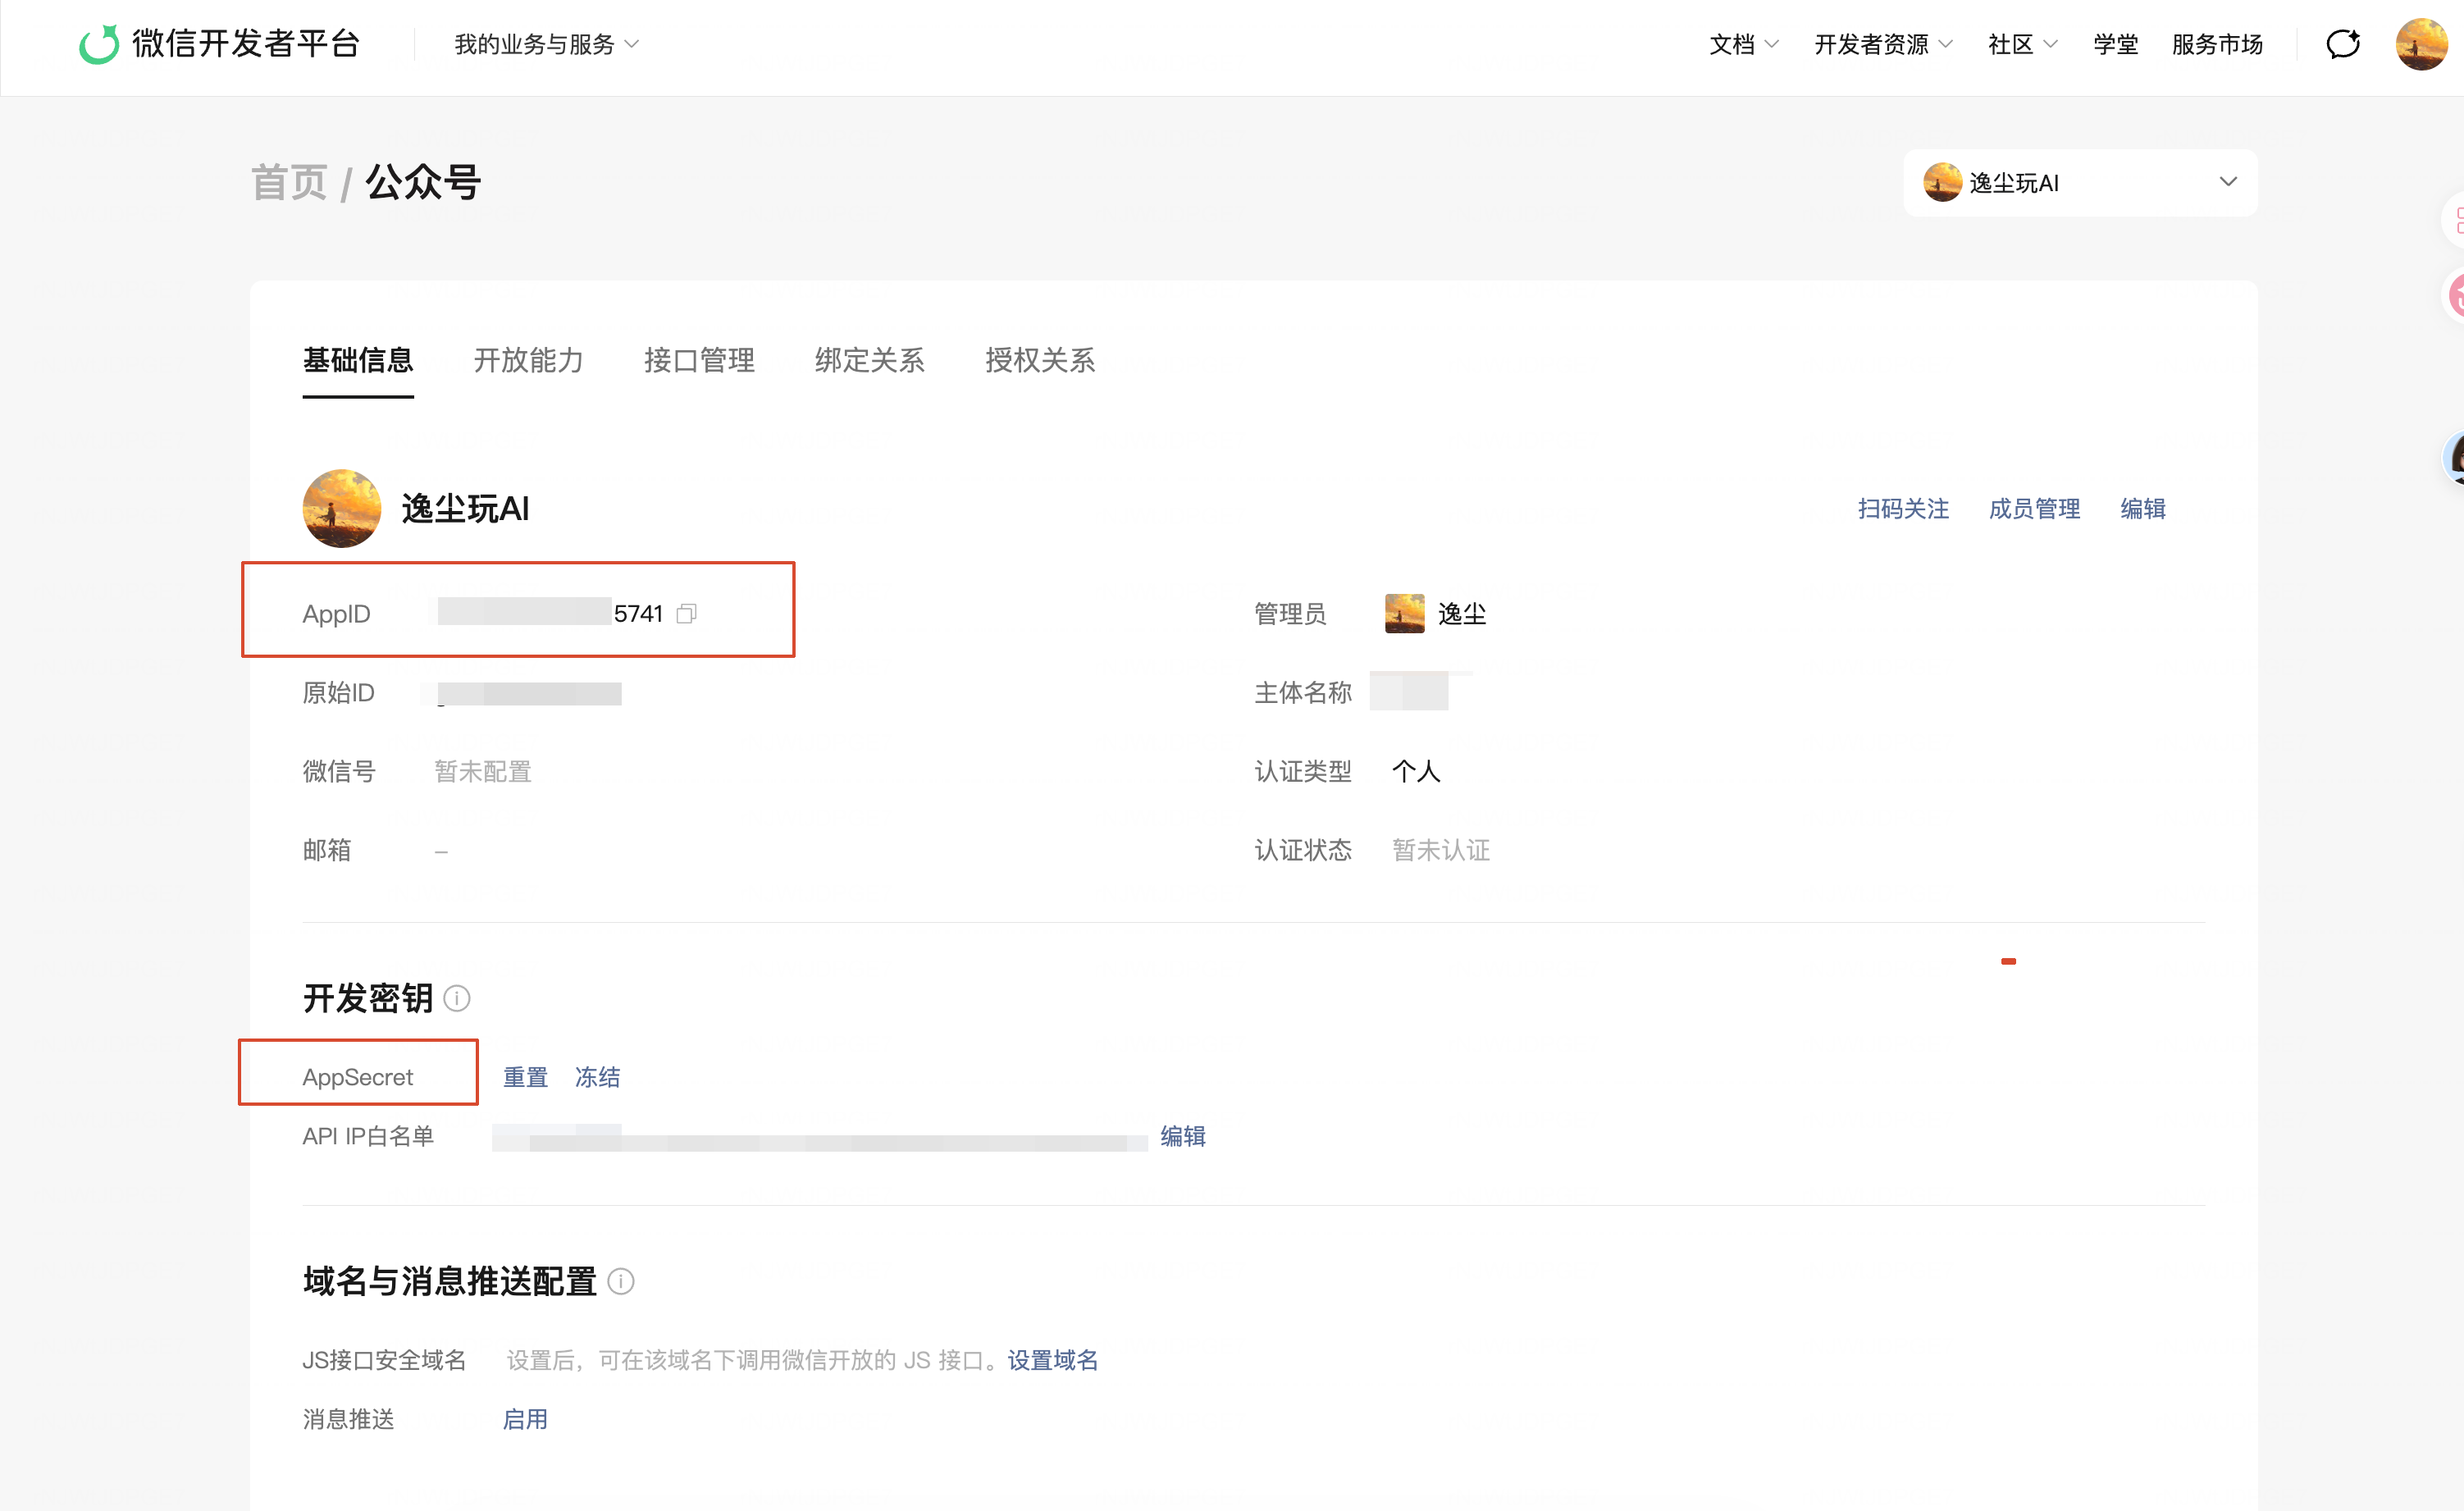Click the 认证状态 label
This screenshot has width=2464, height=1511.
tap(1303, 850)
